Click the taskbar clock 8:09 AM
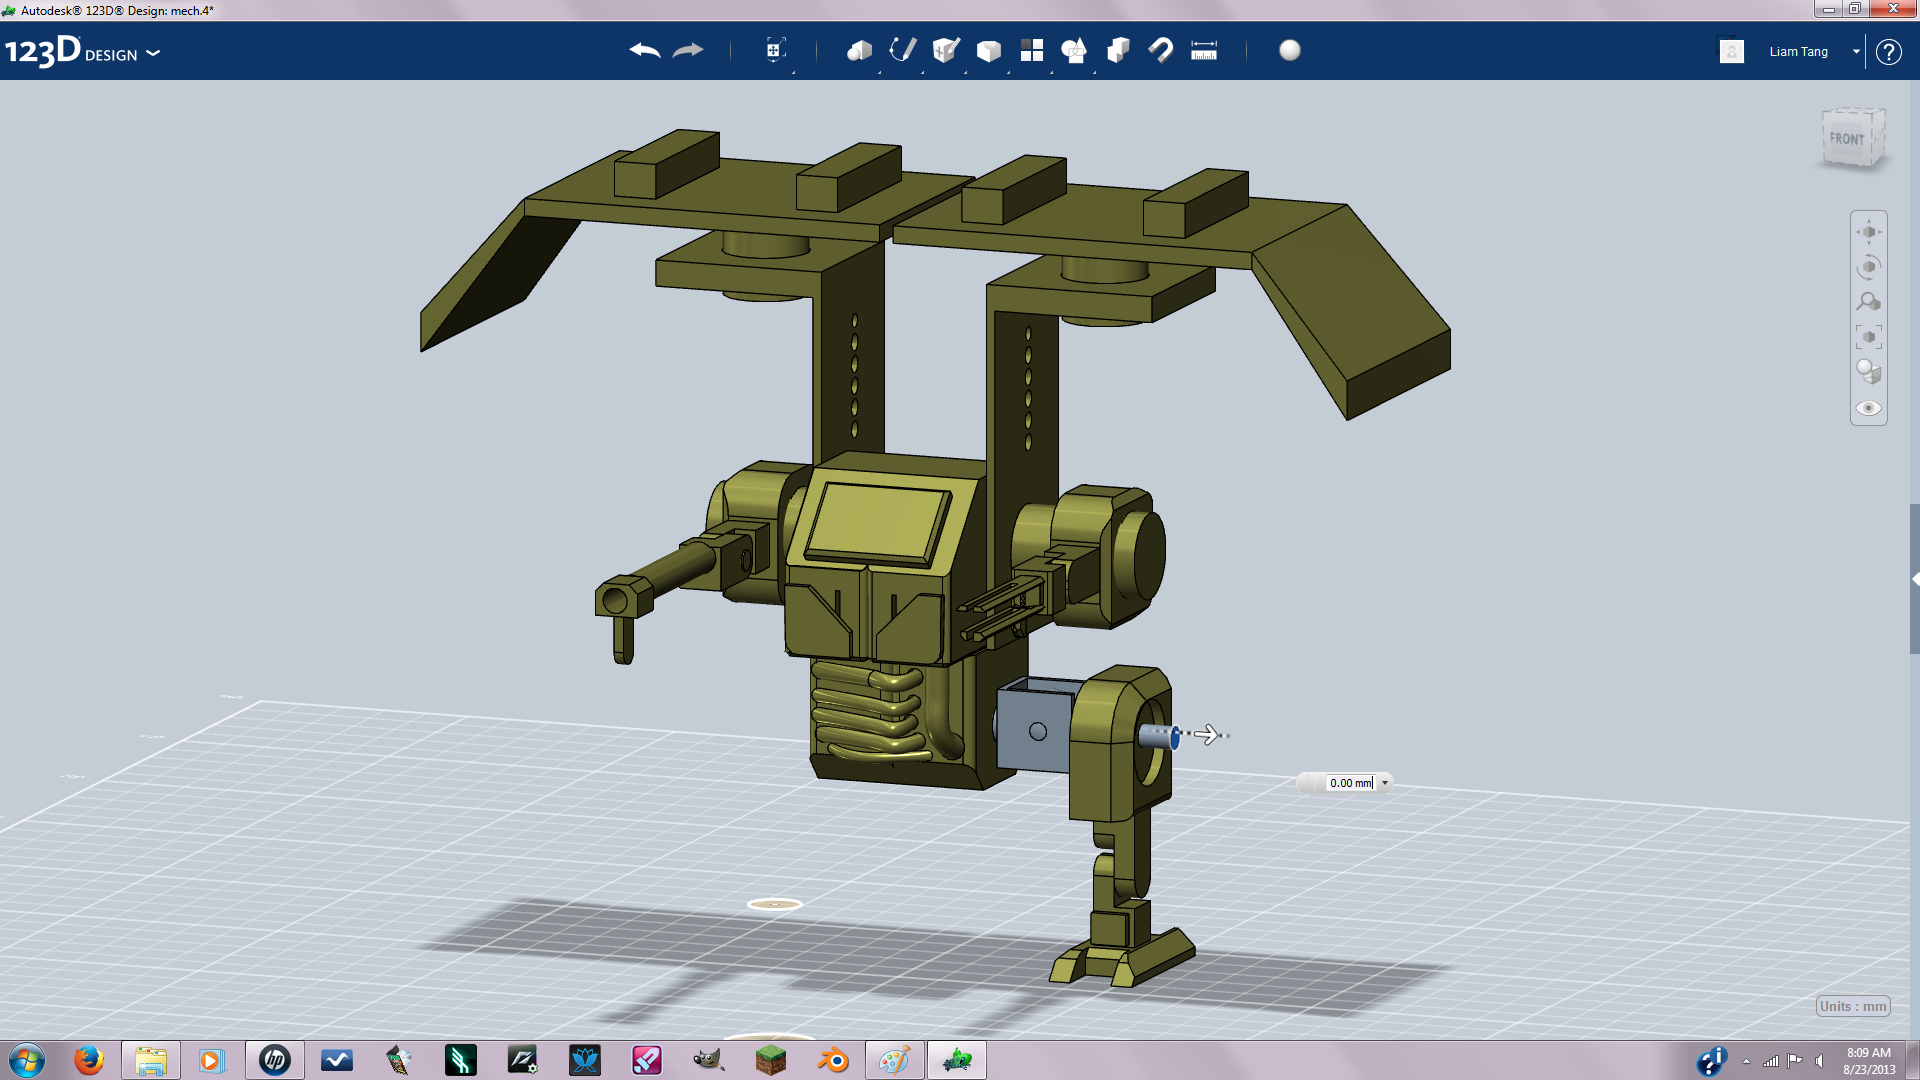The image size is (1920, 1080). [x=1868, y=1053]
